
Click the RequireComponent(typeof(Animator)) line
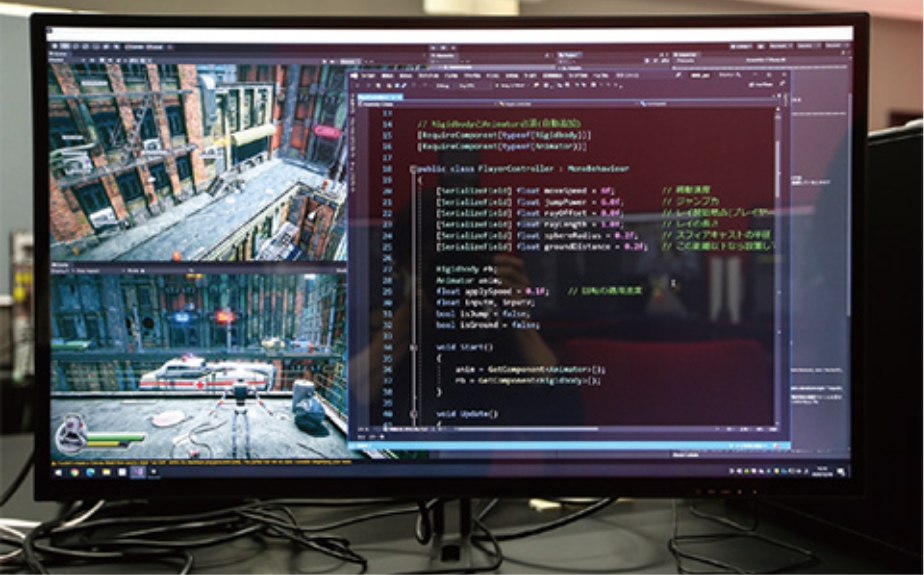coord(502,146)
